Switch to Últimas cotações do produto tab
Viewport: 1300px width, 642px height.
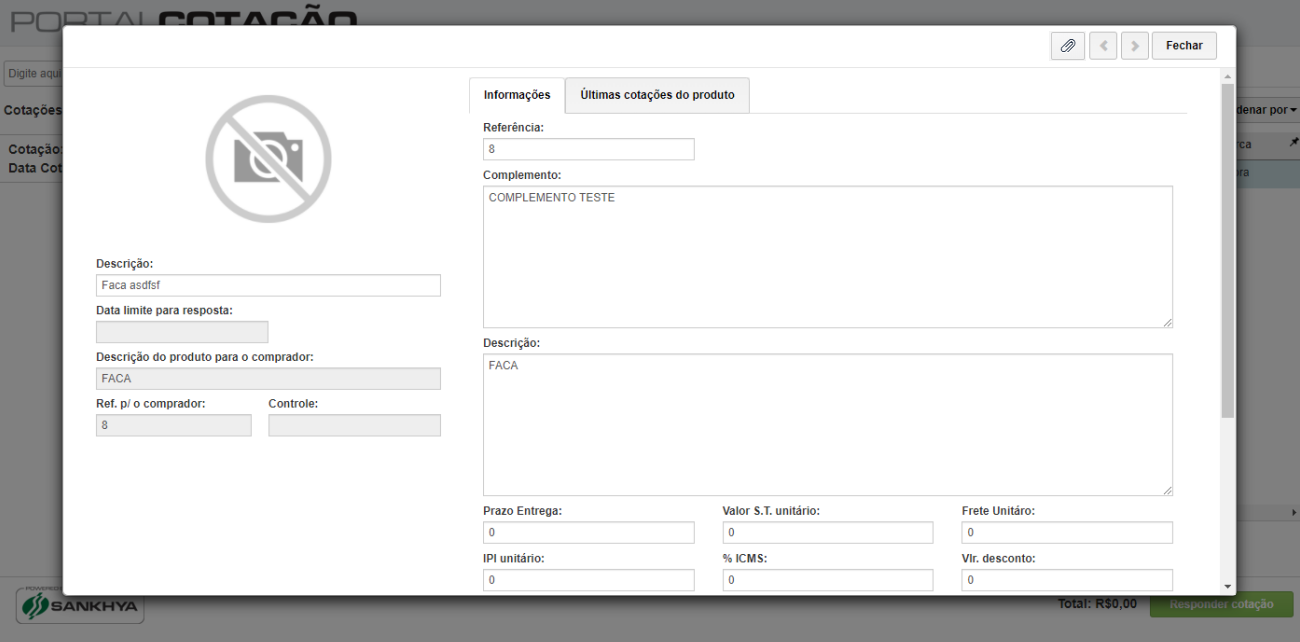coord(657,95)
